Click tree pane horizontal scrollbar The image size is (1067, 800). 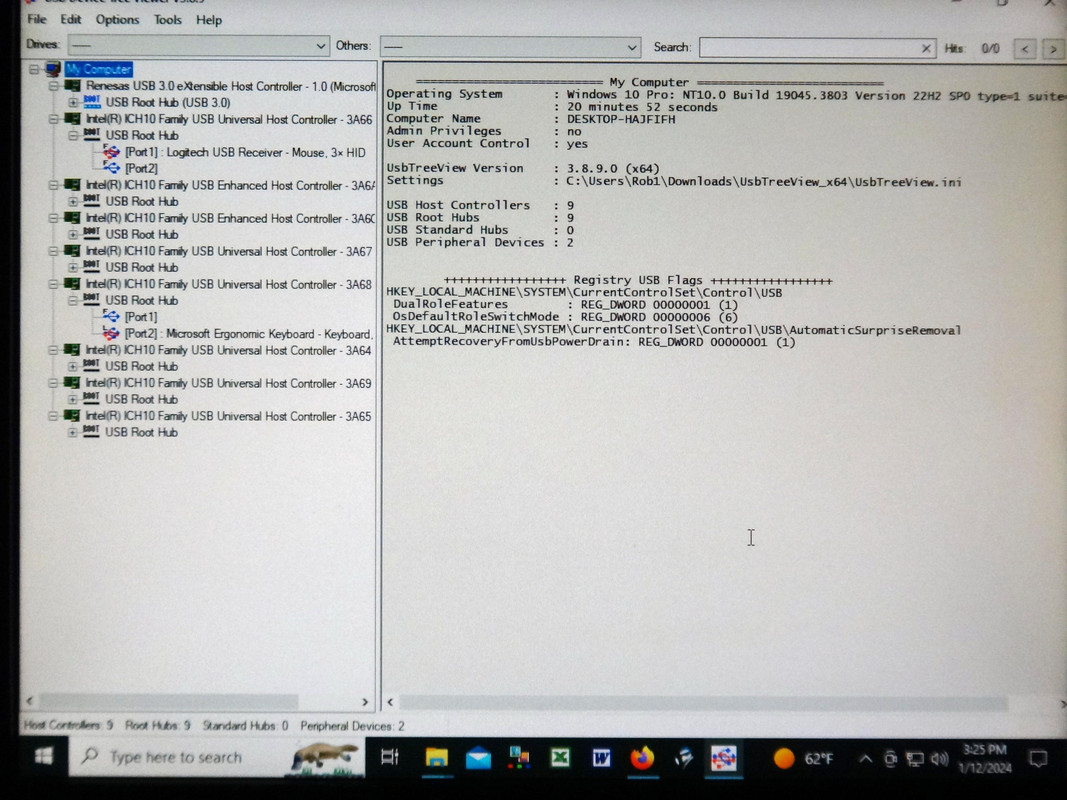pos(168,701)
